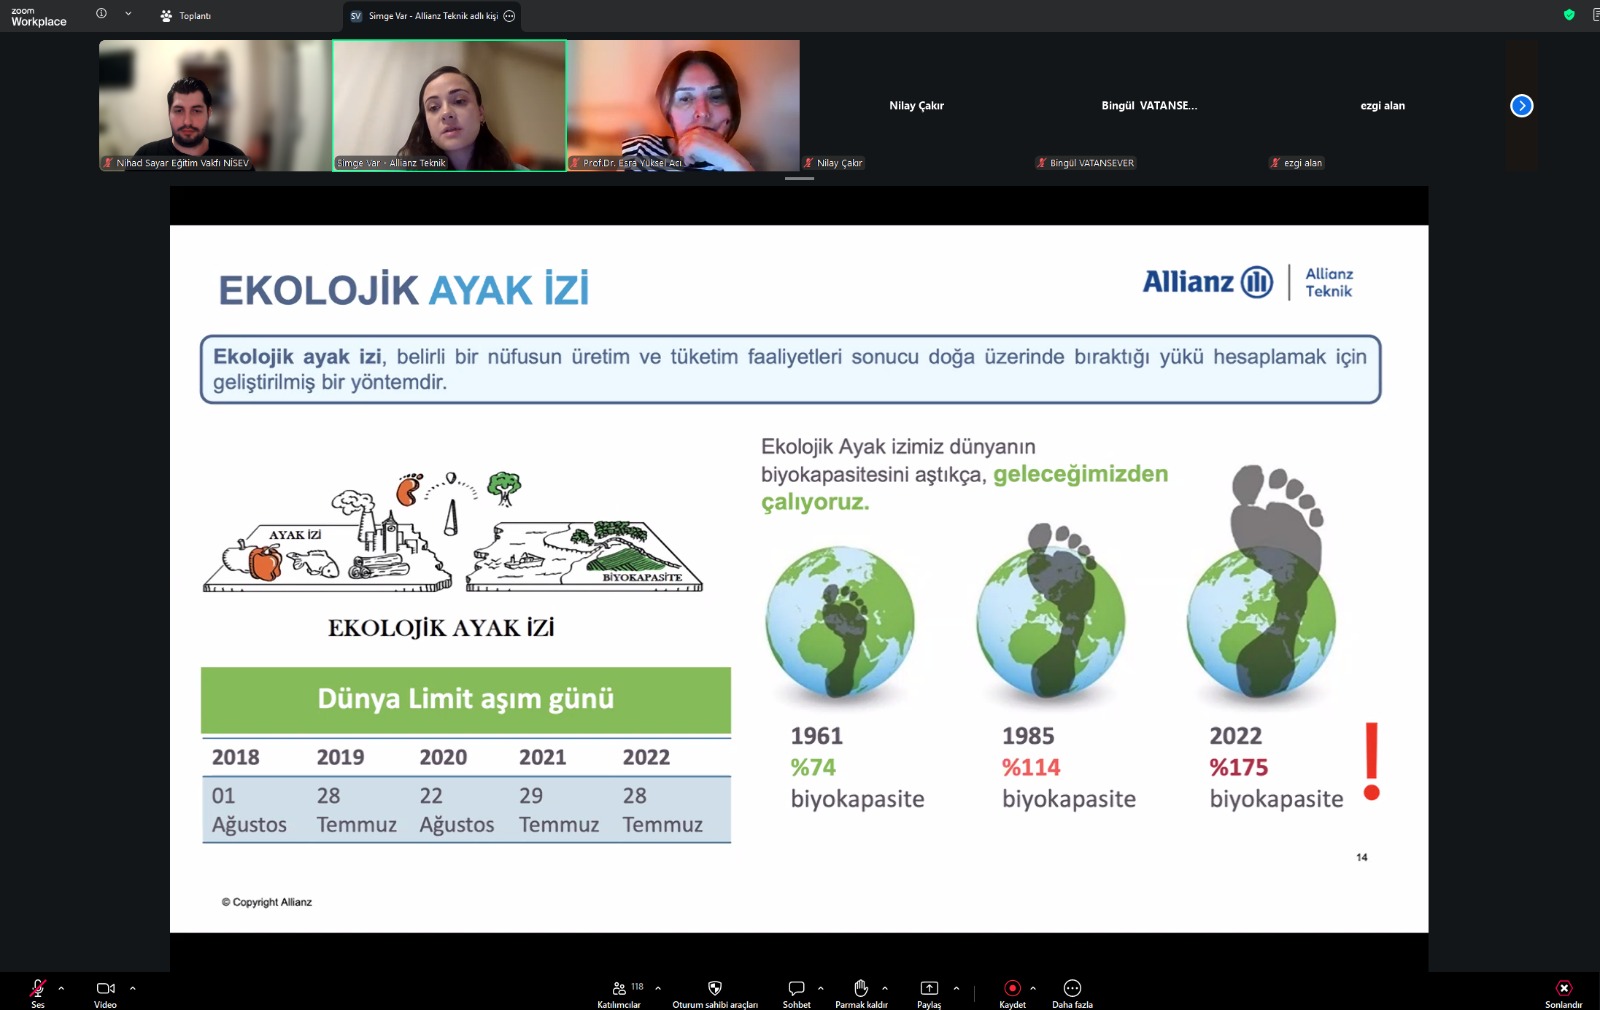Click the Paylaş share screen icon
Image resolution: width=1600 pixels, height=1010 pixels.
[929, 988]
